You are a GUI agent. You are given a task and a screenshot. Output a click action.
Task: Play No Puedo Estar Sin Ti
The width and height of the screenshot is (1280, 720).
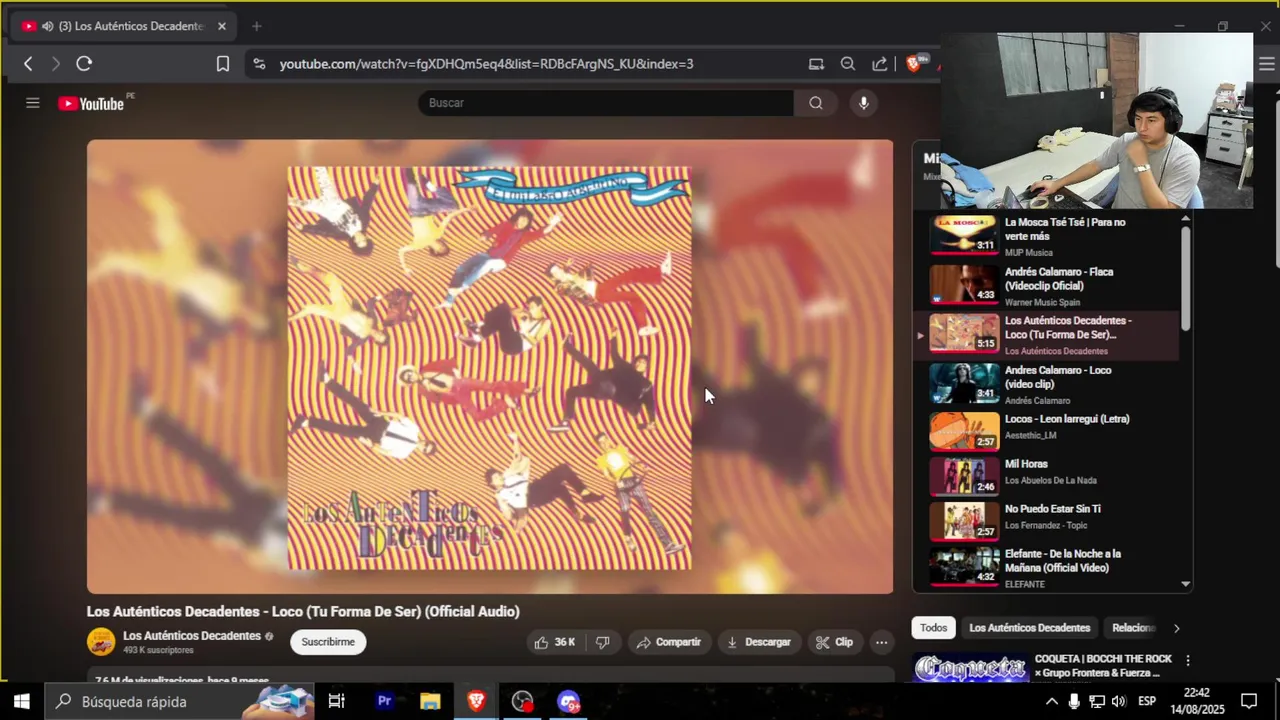(x=1048, y=520)
